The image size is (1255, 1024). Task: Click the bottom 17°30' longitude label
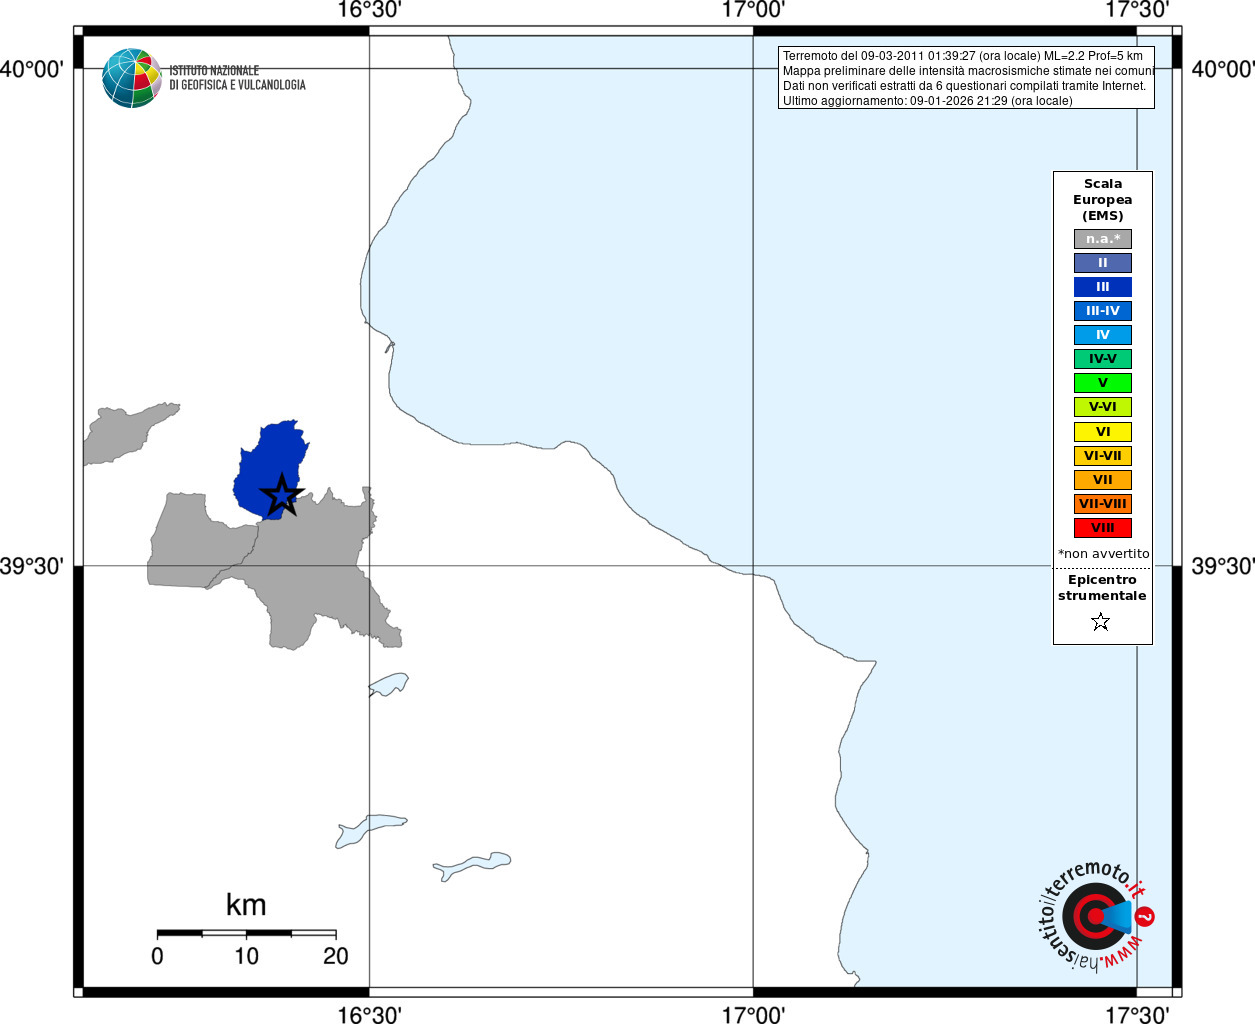(1137, 1015)
